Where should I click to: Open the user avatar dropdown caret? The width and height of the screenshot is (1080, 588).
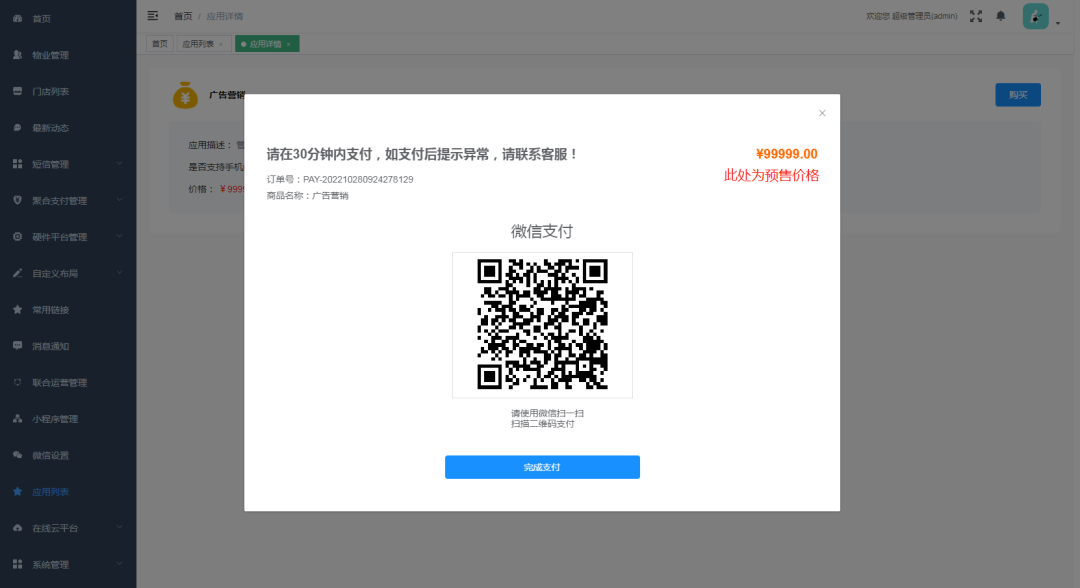pos(1058,23)
